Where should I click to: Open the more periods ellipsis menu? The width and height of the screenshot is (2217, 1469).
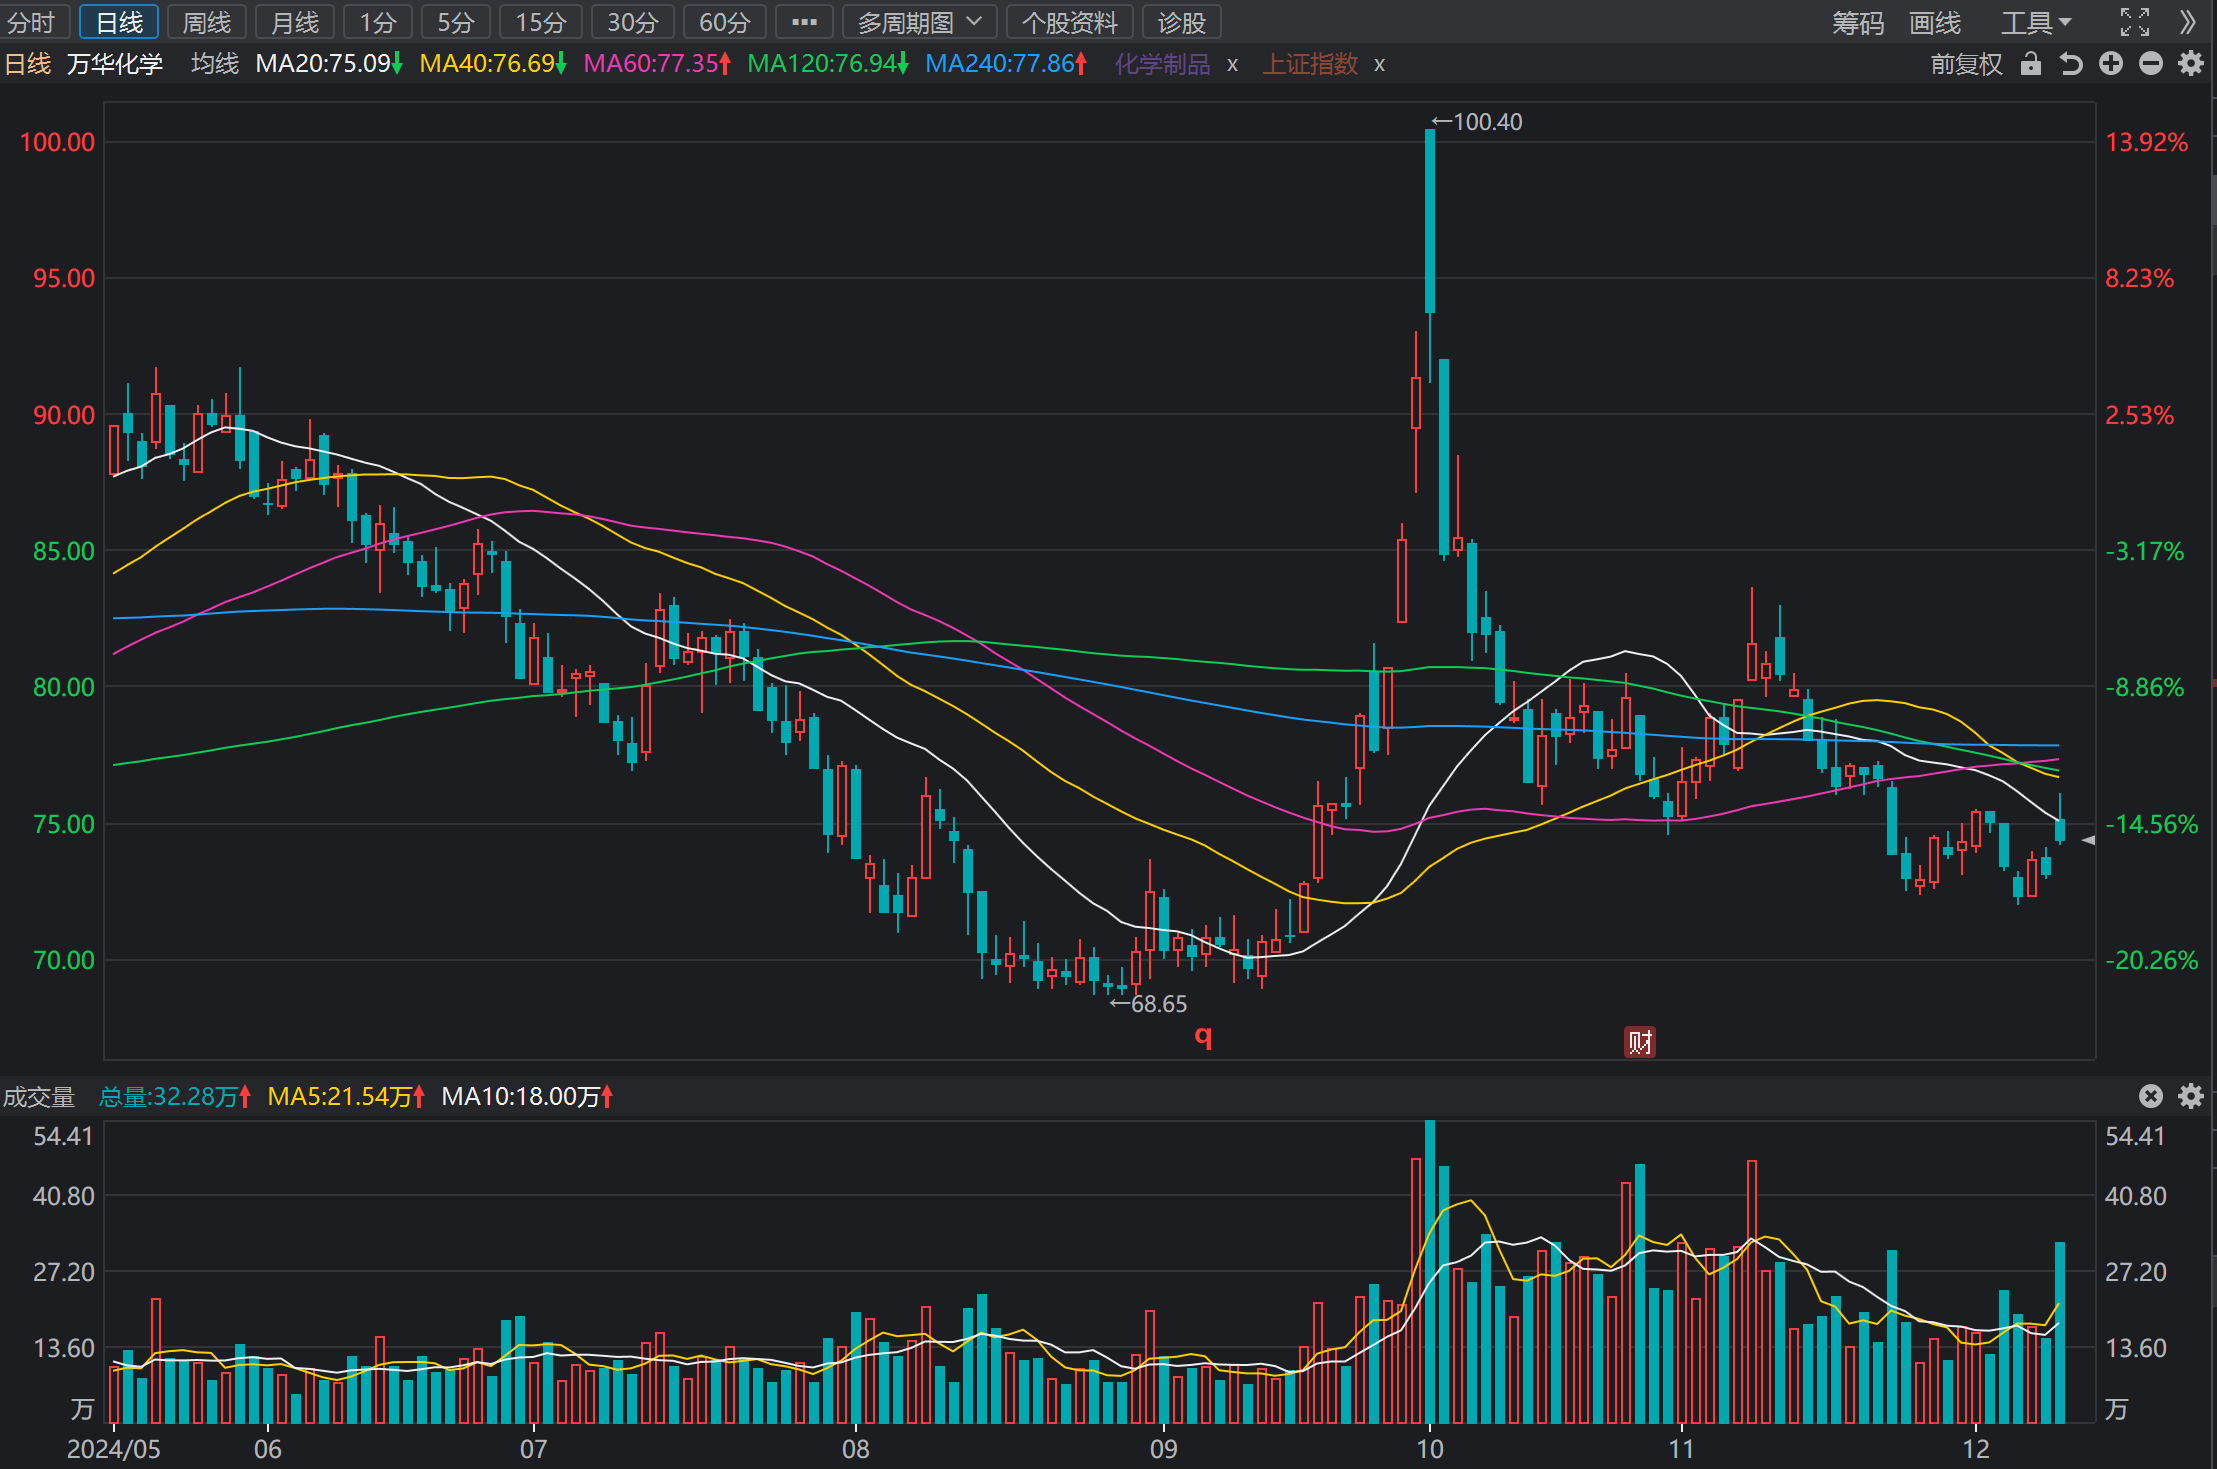pos(804,22)
